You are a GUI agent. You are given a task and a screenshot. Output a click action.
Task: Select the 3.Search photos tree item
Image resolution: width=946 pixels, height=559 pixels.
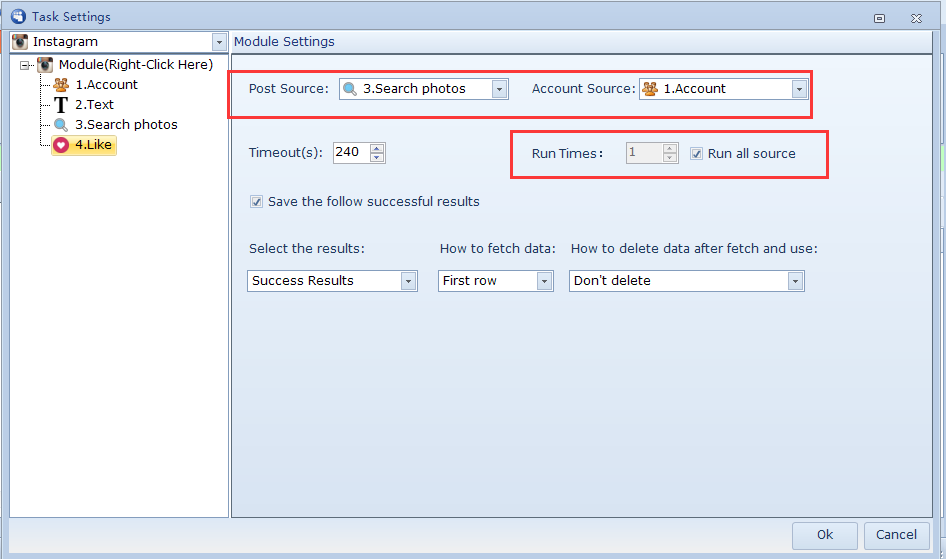click(x=126, y=125)
